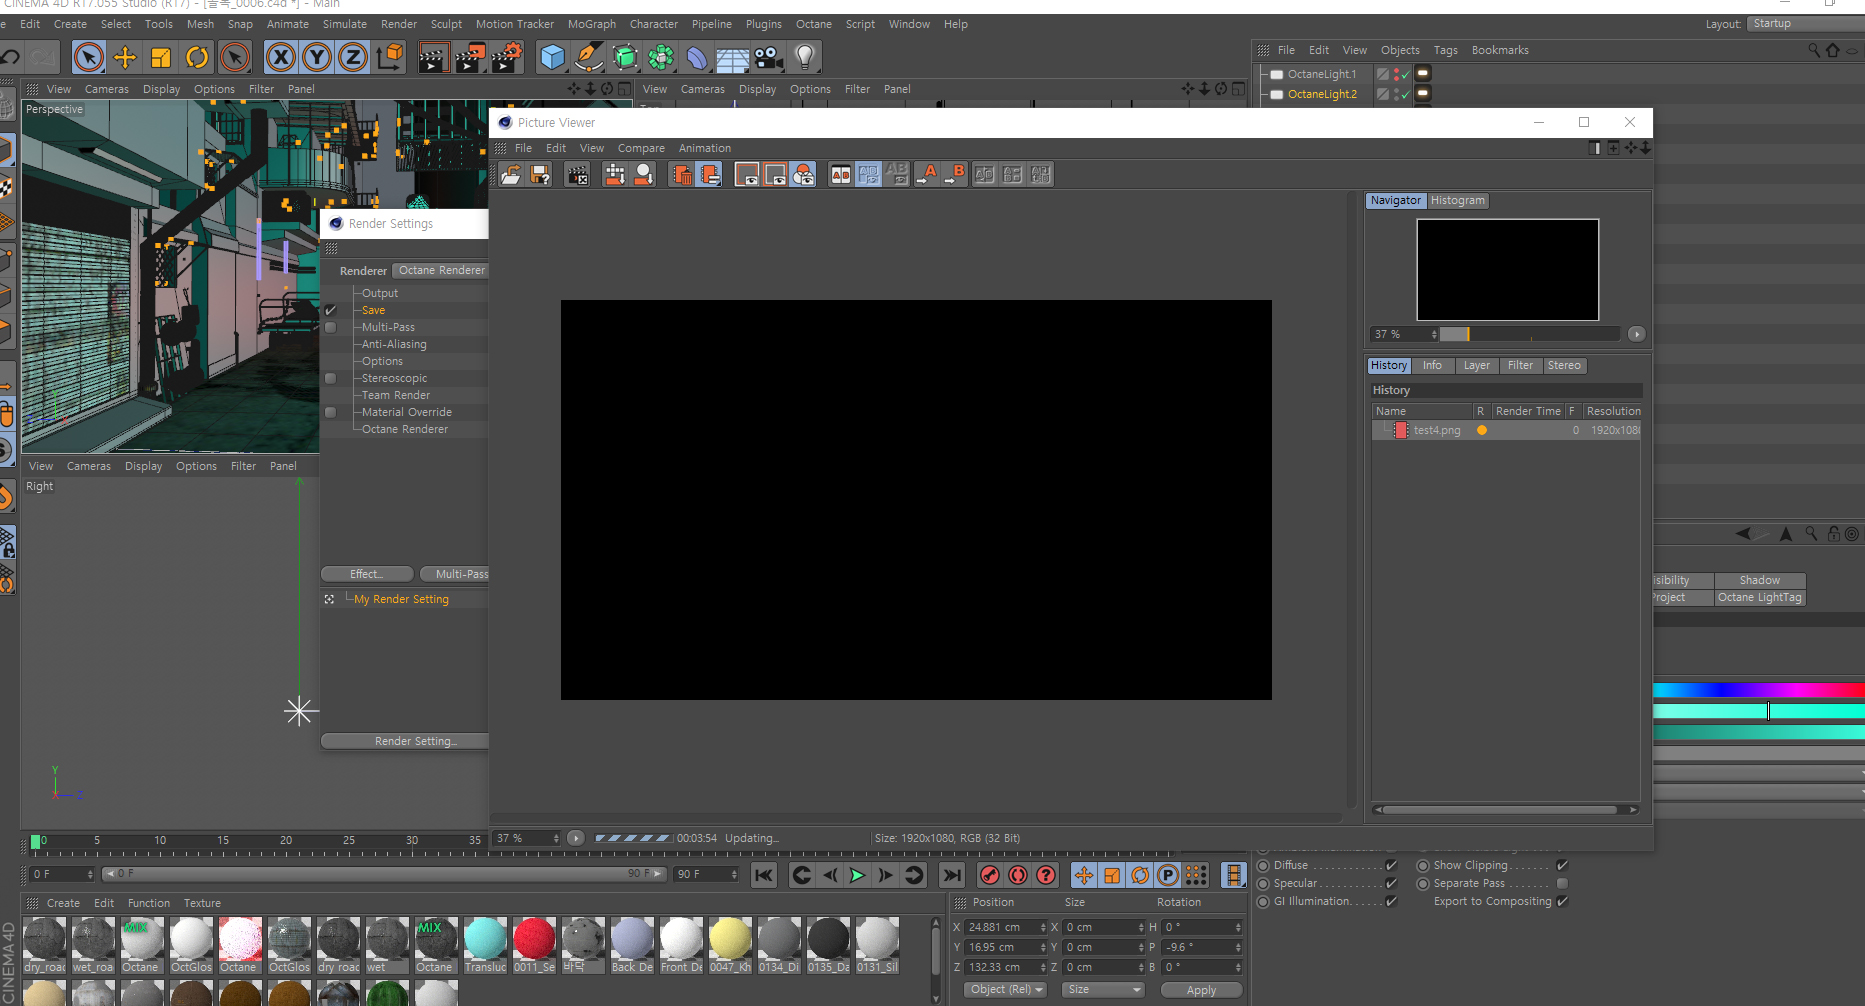The image size is (1865, 1006).
Task: Click the Render View clapperboard icon
Action: (433, 58)
